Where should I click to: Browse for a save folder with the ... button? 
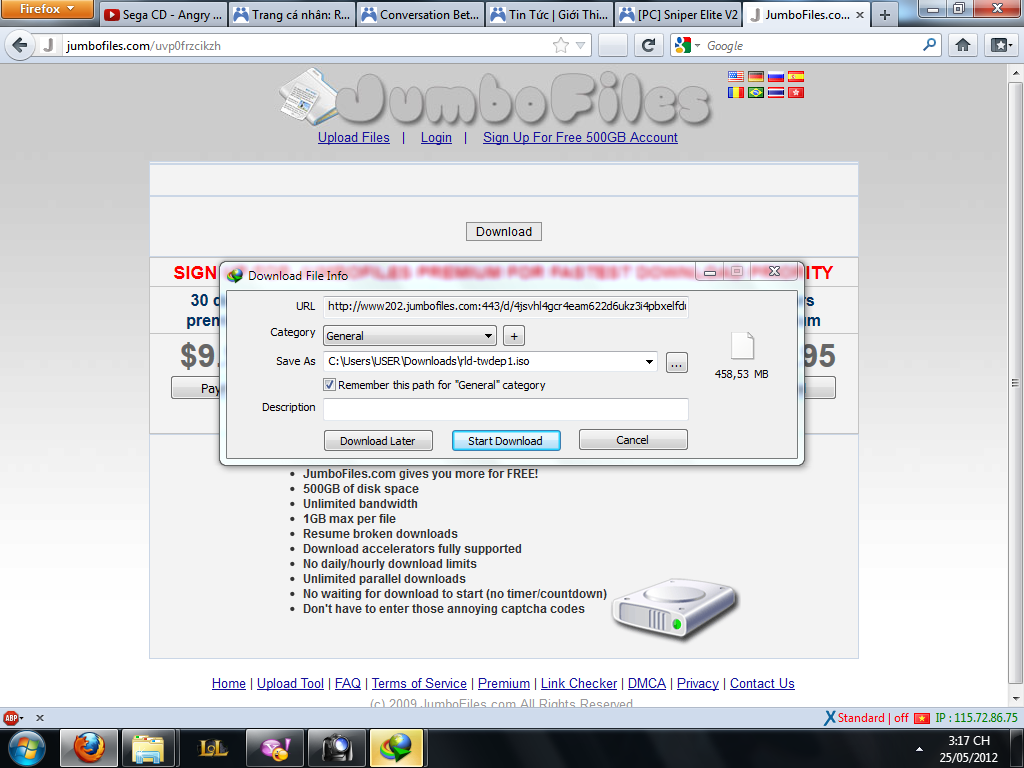pos(677,362)
